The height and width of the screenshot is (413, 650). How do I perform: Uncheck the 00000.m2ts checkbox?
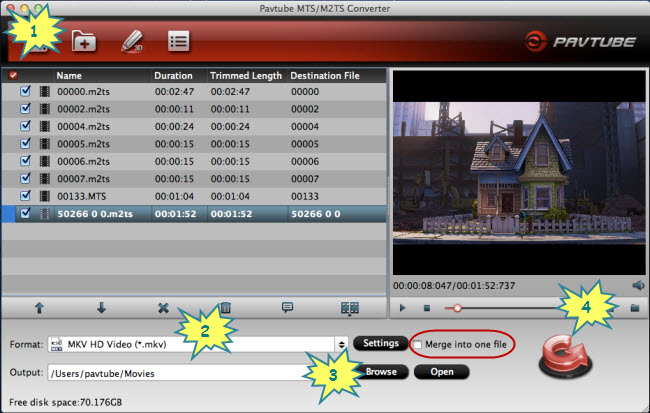(25, 91)
